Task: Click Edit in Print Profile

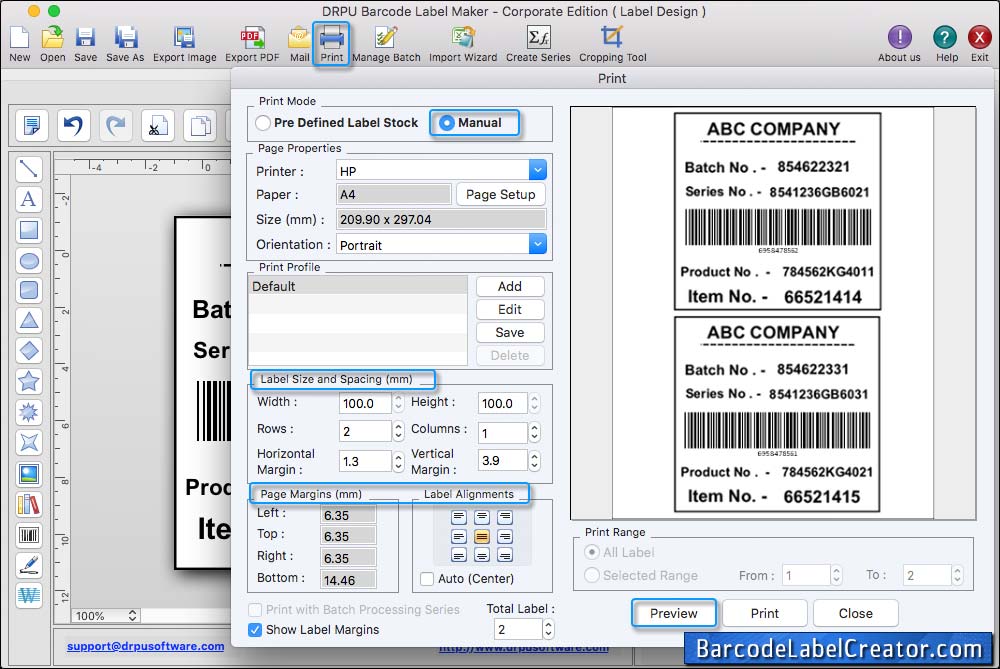Action: pyautogui.click(x=510, y=309)
